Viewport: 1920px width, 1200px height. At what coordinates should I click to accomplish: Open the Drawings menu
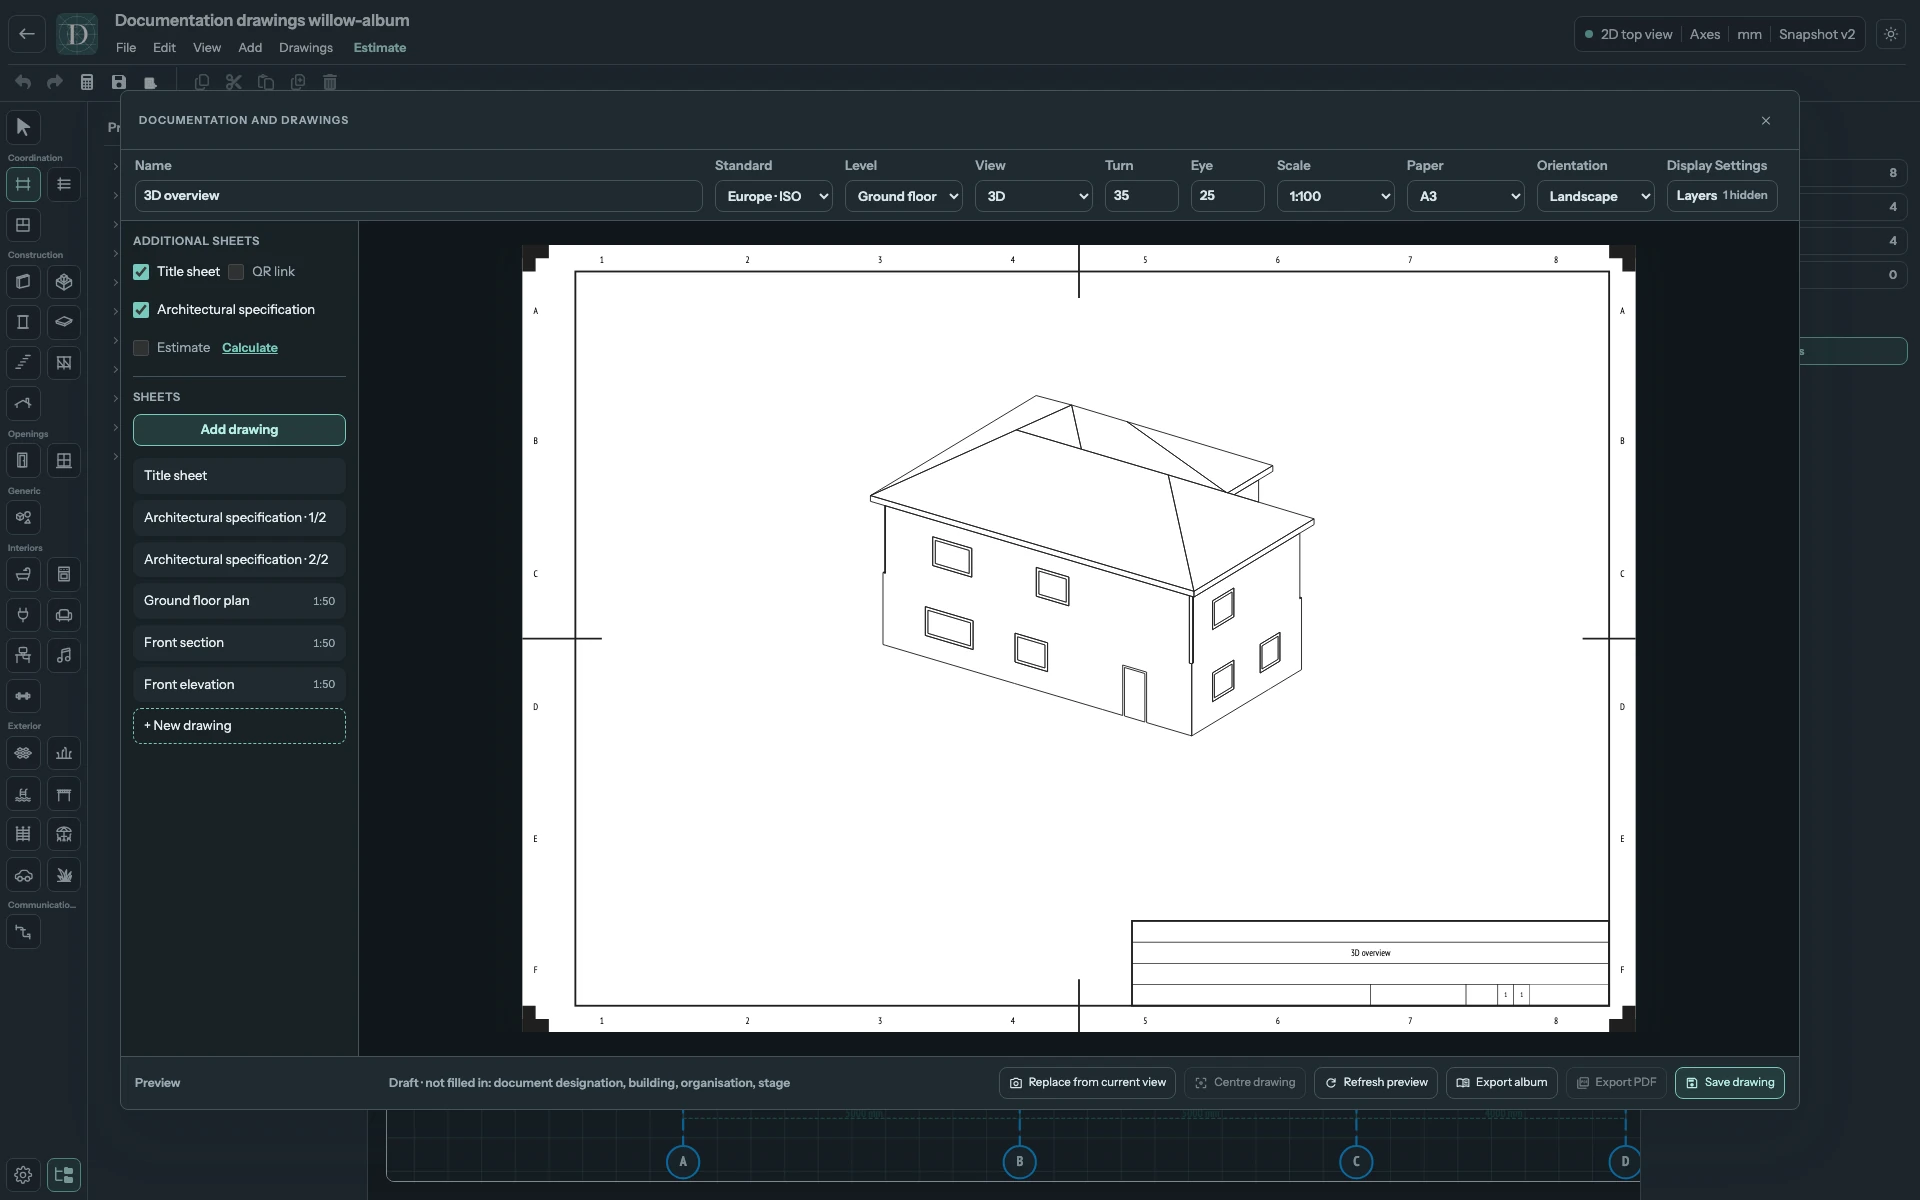click(x=306, y=47)
